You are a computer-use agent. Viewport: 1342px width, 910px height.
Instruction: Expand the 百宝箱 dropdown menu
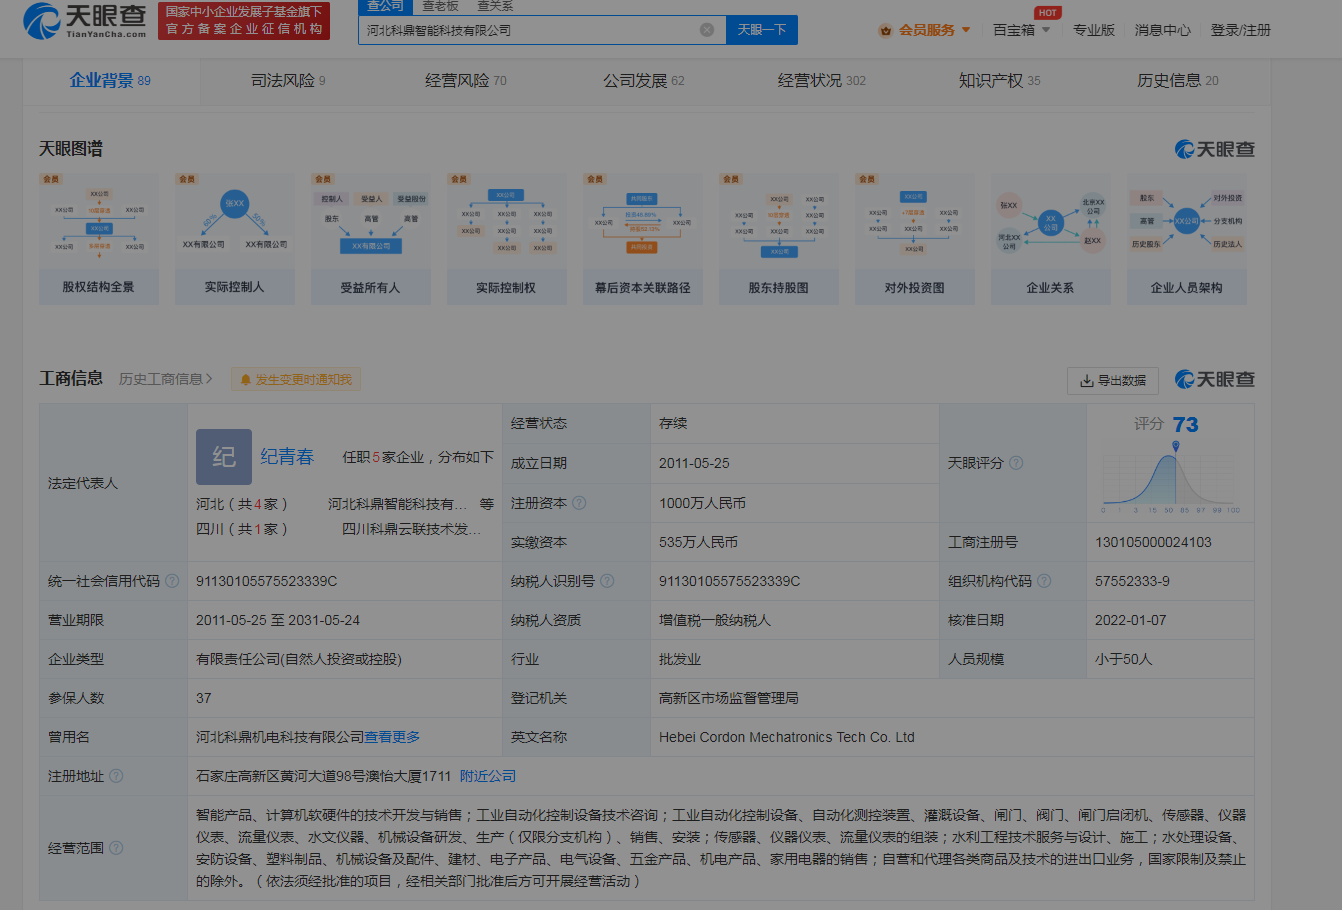click(1021, 30)
